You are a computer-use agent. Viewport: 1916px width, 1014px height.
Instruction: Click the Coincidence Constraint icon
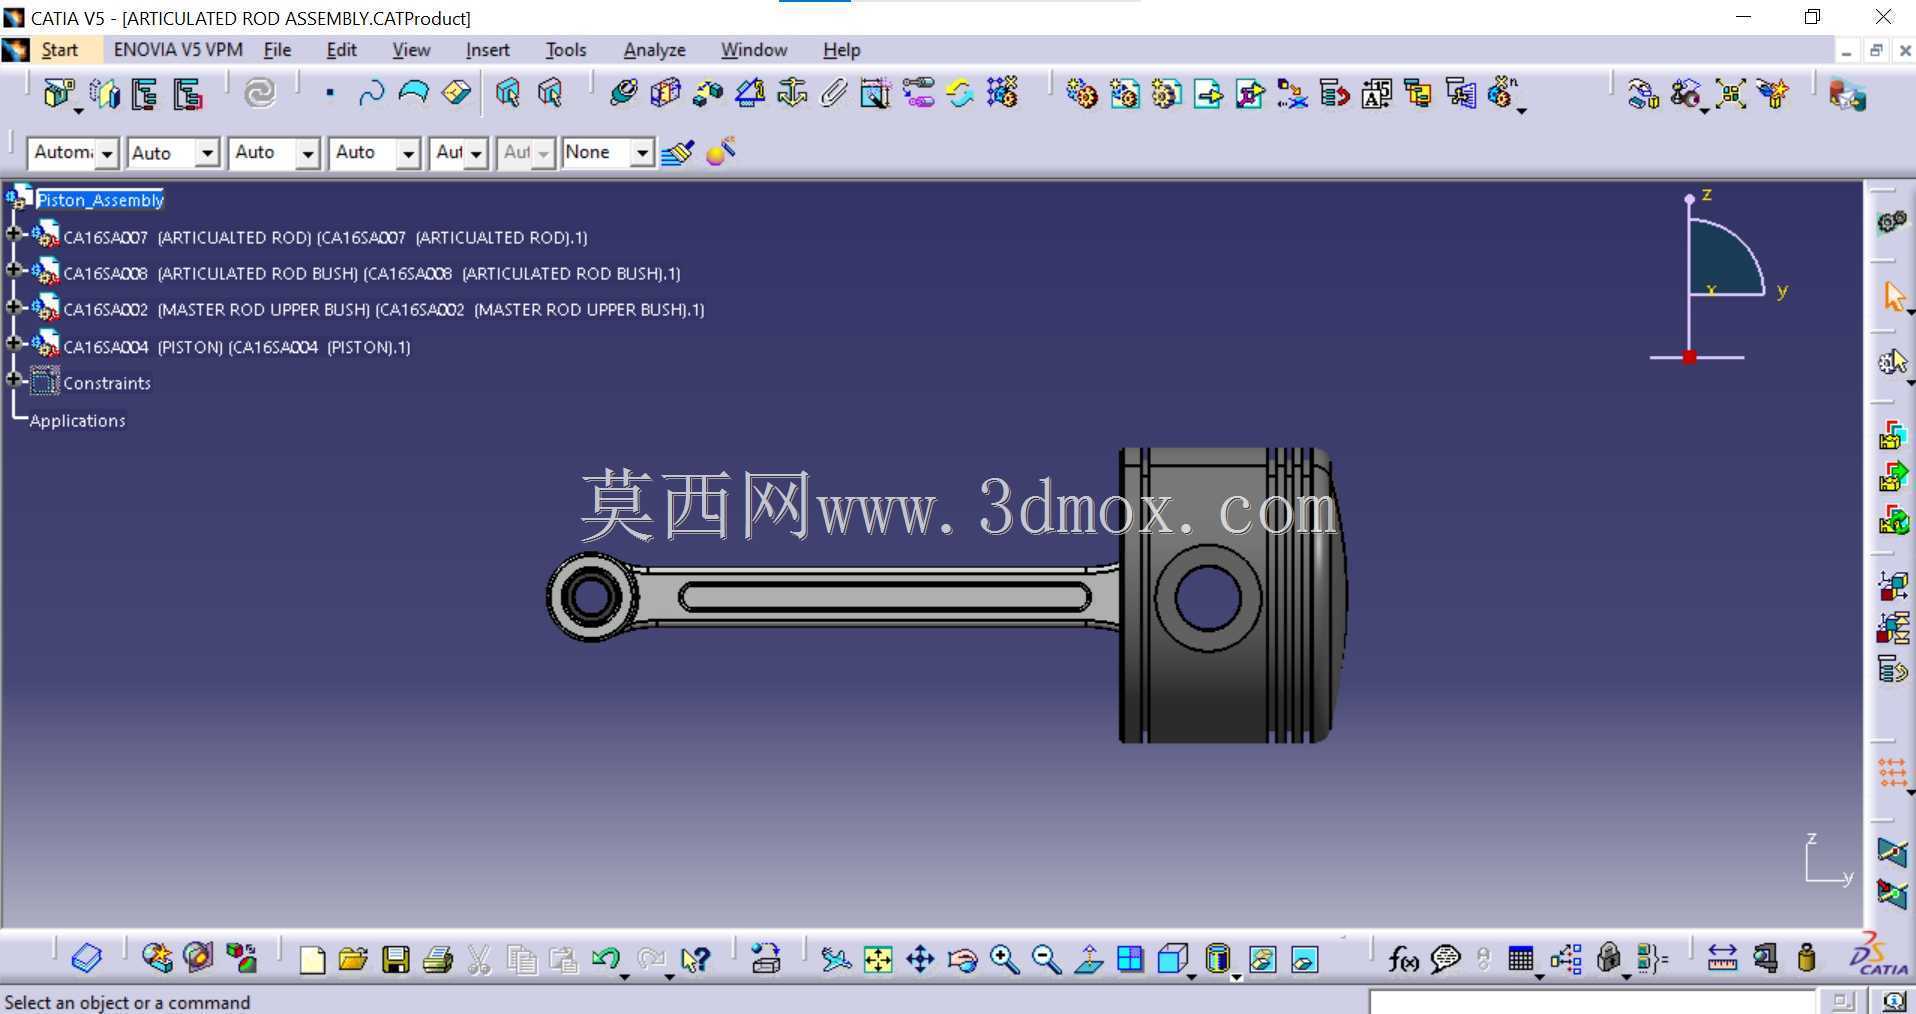[622, 94]
